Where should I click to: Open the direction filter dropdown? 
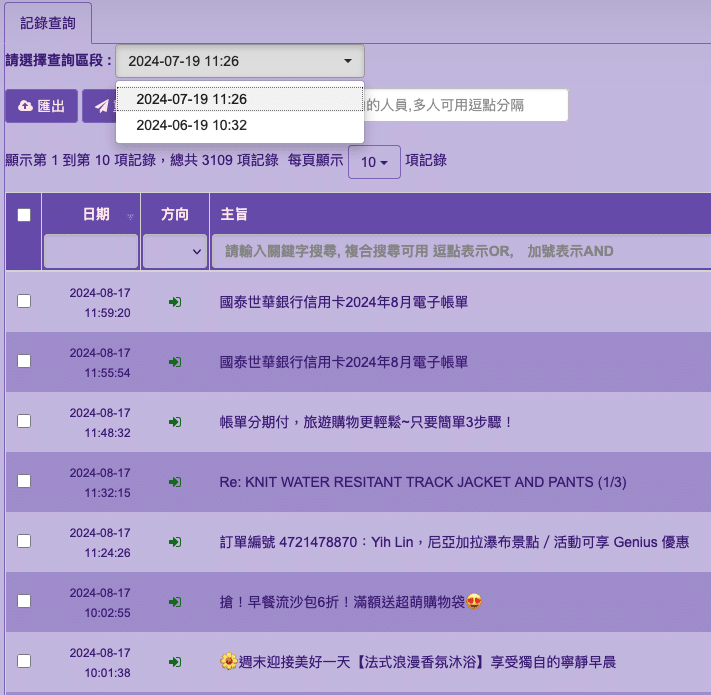click(x=175, y=251)
